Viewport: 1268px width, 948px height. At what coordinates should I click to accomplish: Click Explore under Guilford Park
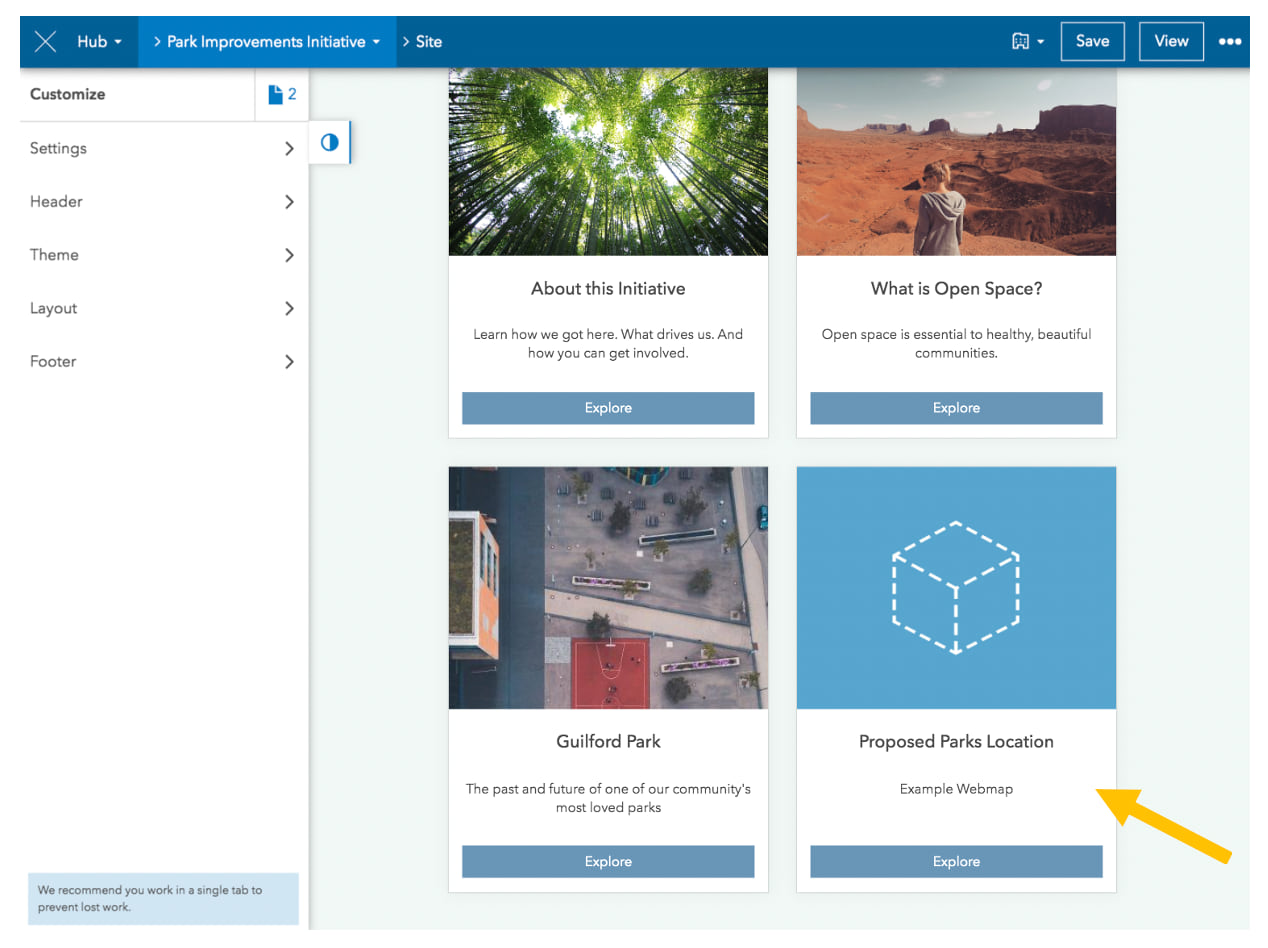tap(608, 861)
